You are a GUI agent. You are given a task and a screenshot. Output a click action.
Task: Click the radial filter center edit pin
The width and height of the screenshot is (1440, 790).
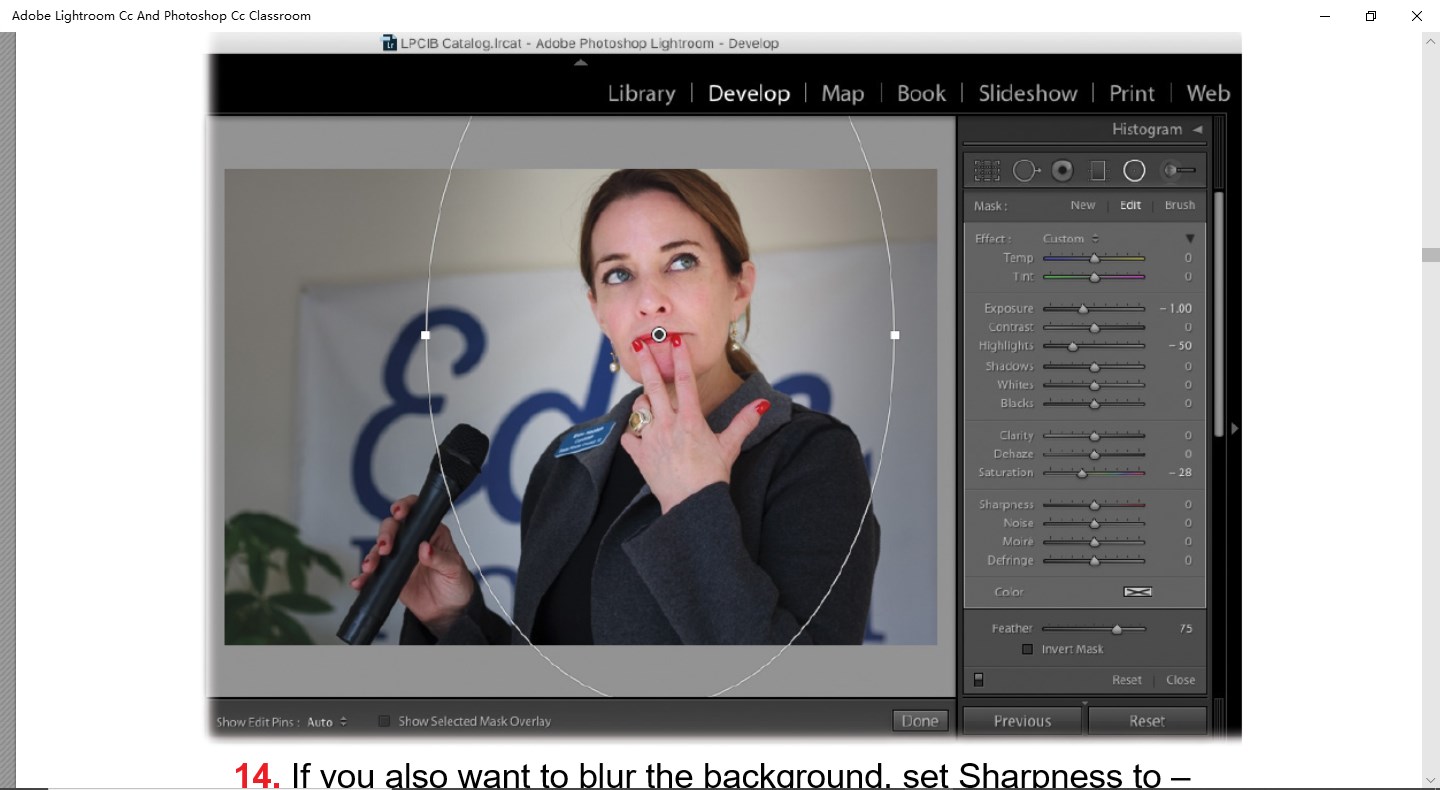(x=659, y=334)
